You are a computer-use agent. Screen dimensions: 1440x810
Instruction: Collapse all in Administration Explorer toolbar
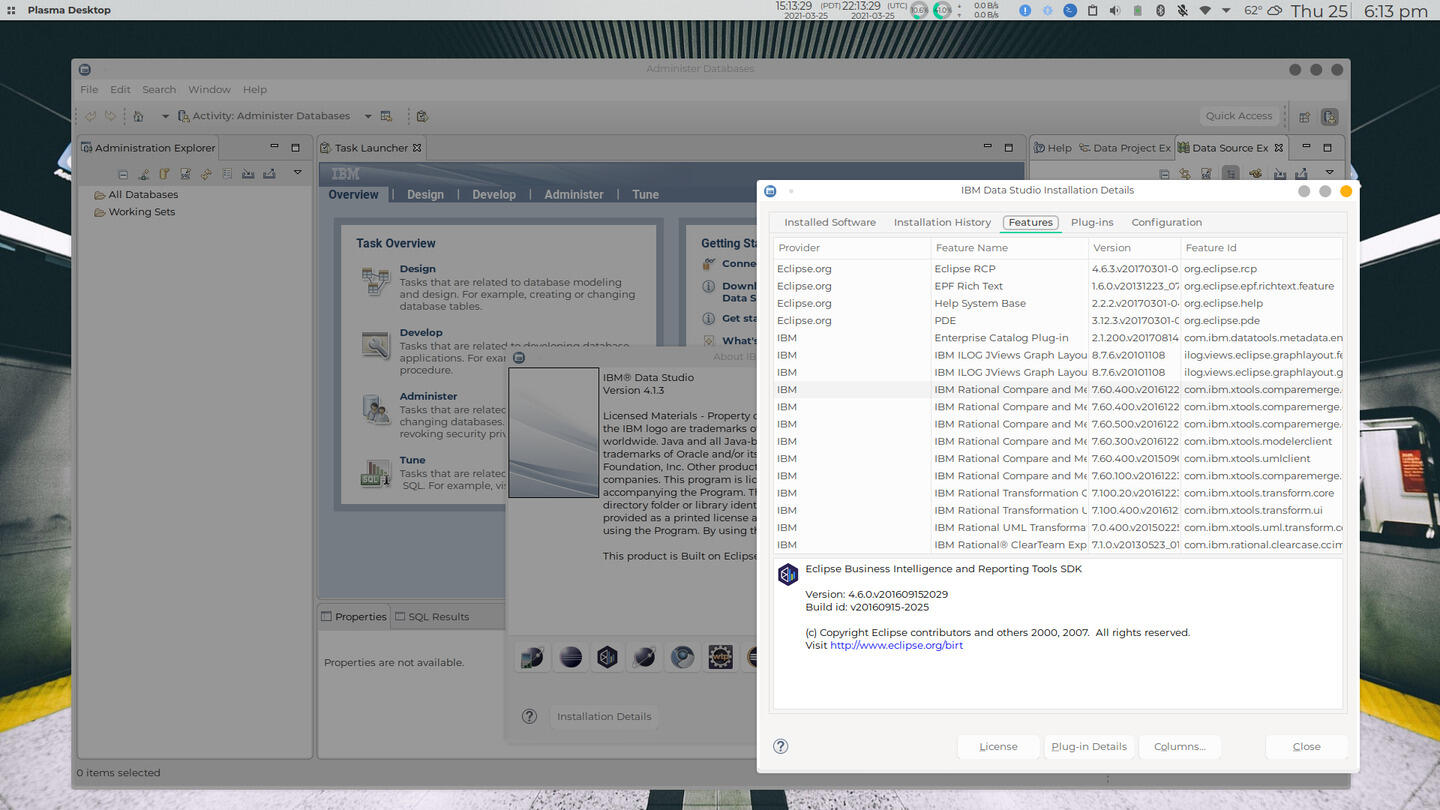[123, 174]
